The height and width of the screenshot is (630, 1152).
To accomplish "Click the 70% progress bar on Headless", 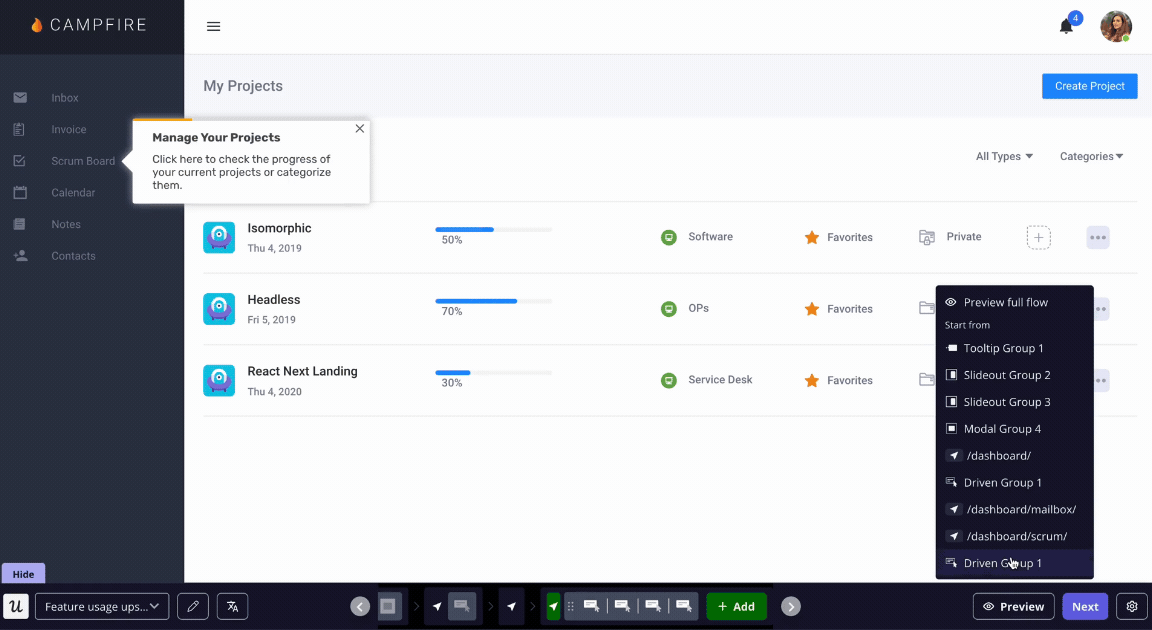I will (492, 300).
